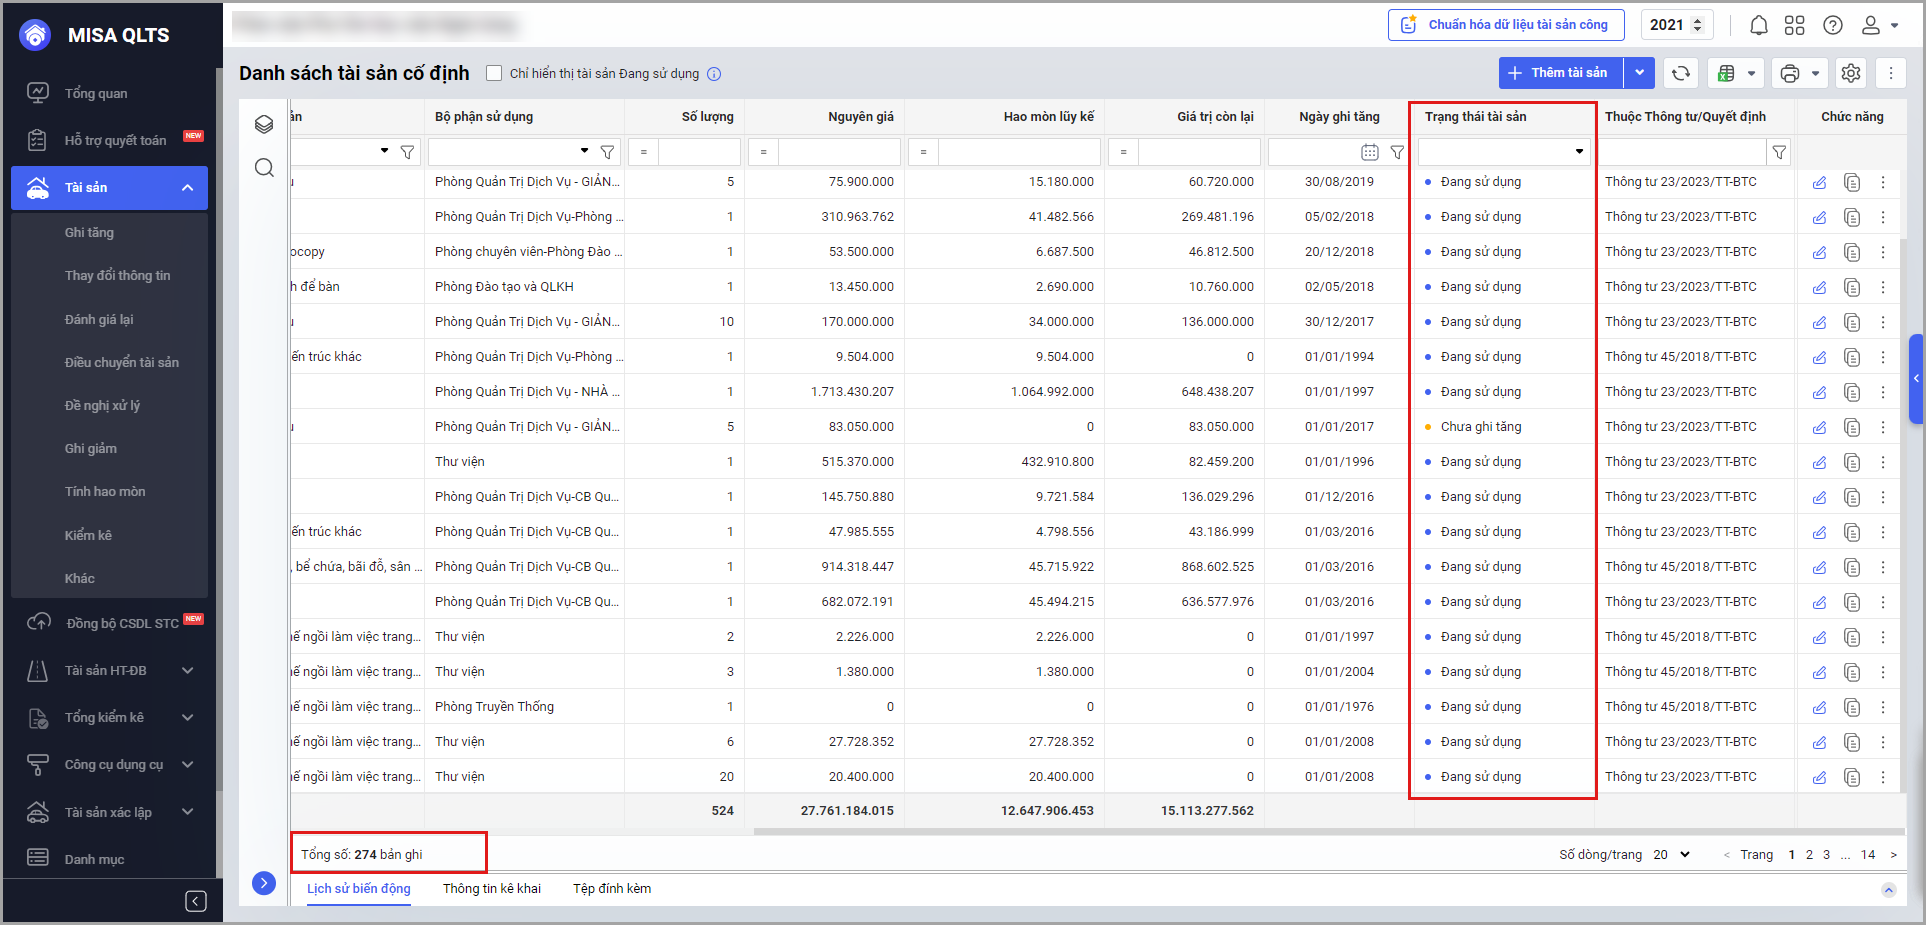Open the Ghi tăng menu item
The image size is (1926, 925).
[x=89, y=232]
